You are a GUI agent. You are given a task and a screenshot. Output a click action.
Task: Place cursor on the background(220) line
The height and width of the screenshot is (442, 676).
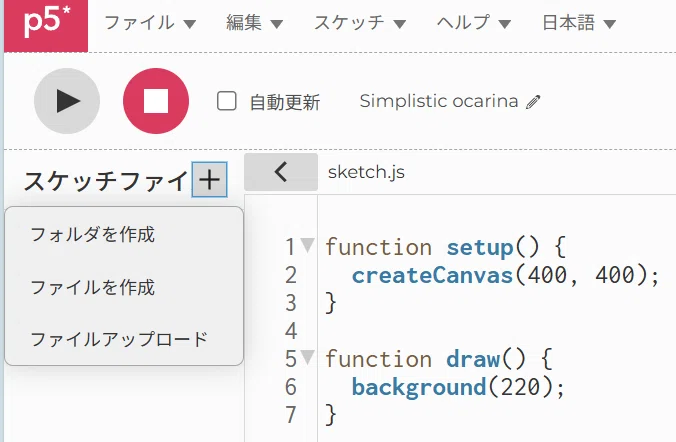tap(457, 387)
